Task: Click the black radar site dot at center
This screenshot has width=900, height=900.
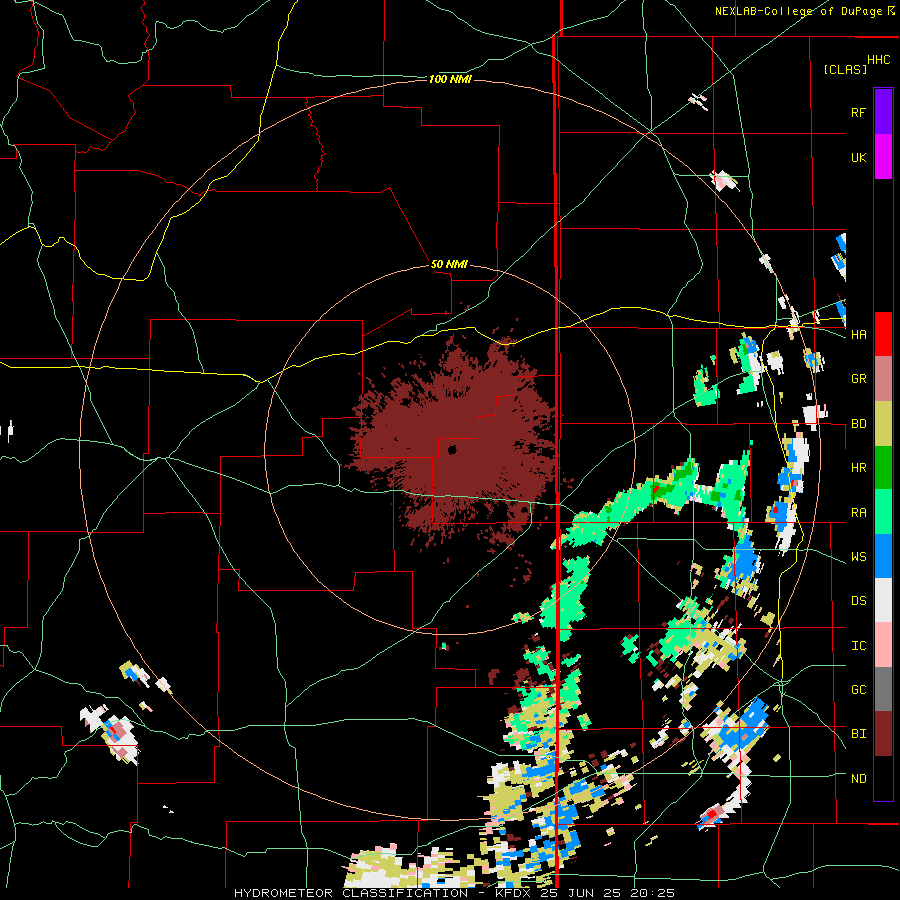Action: [452, 449]
